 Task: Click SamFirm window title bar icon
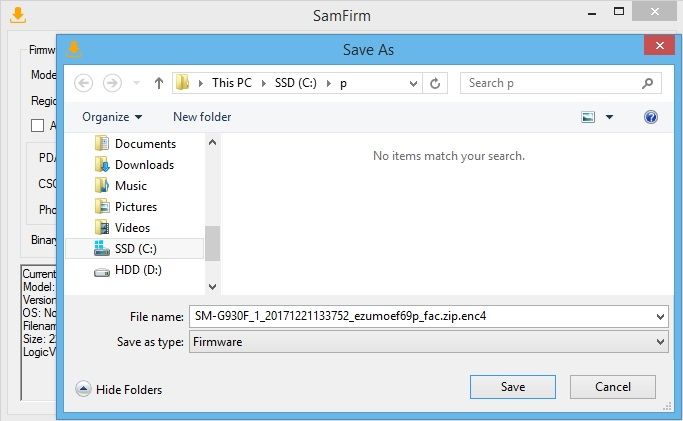(18, 15)
